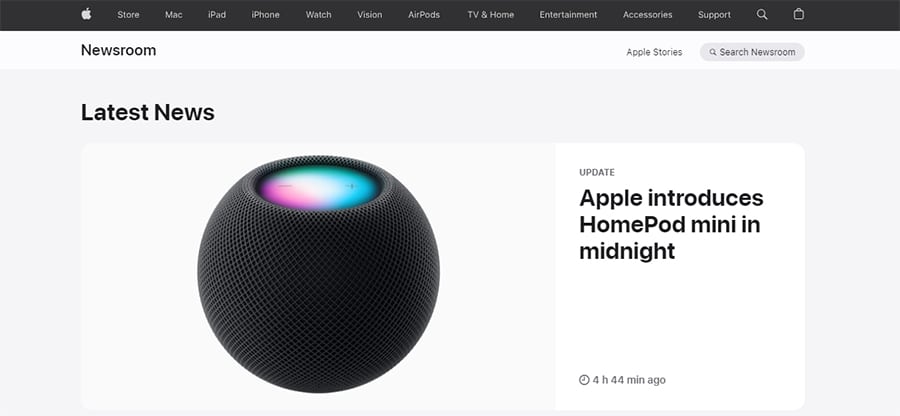Open the Support page link
This screenshot has height=416, width=900.
coord(715,15)
